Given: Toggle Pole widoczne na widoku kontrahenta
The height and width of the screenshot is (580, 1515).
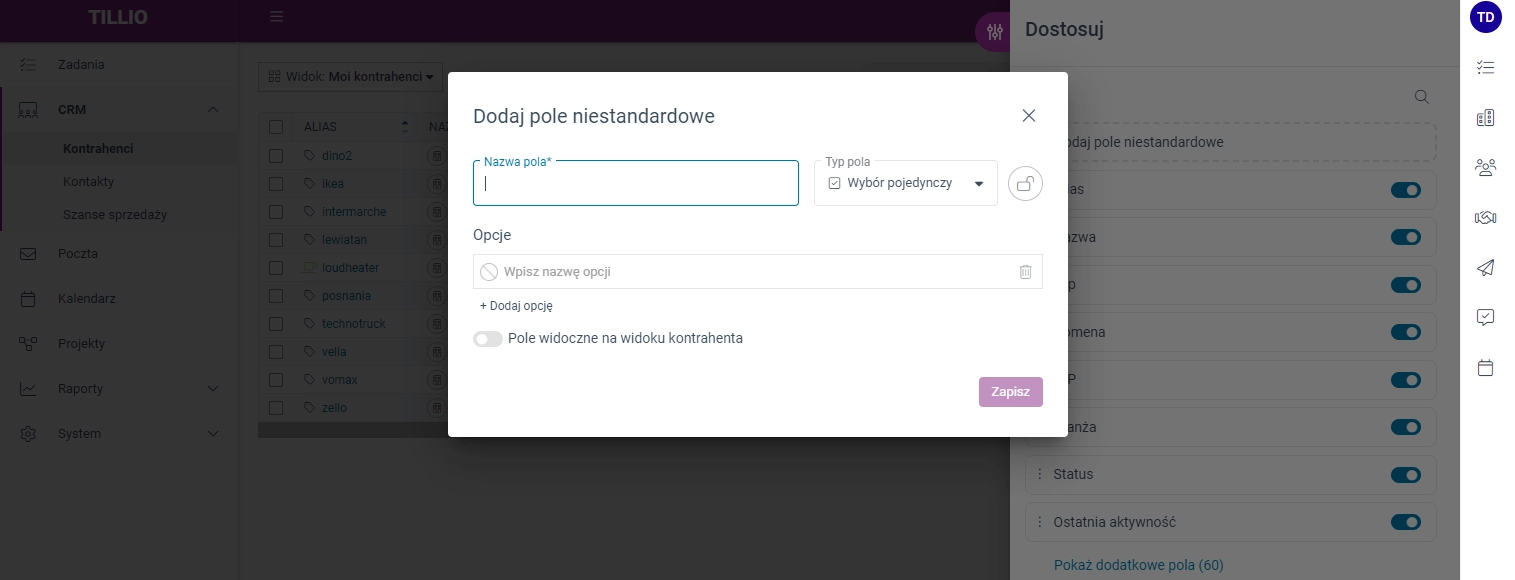Looking at the screenshot, I should 488,339.
